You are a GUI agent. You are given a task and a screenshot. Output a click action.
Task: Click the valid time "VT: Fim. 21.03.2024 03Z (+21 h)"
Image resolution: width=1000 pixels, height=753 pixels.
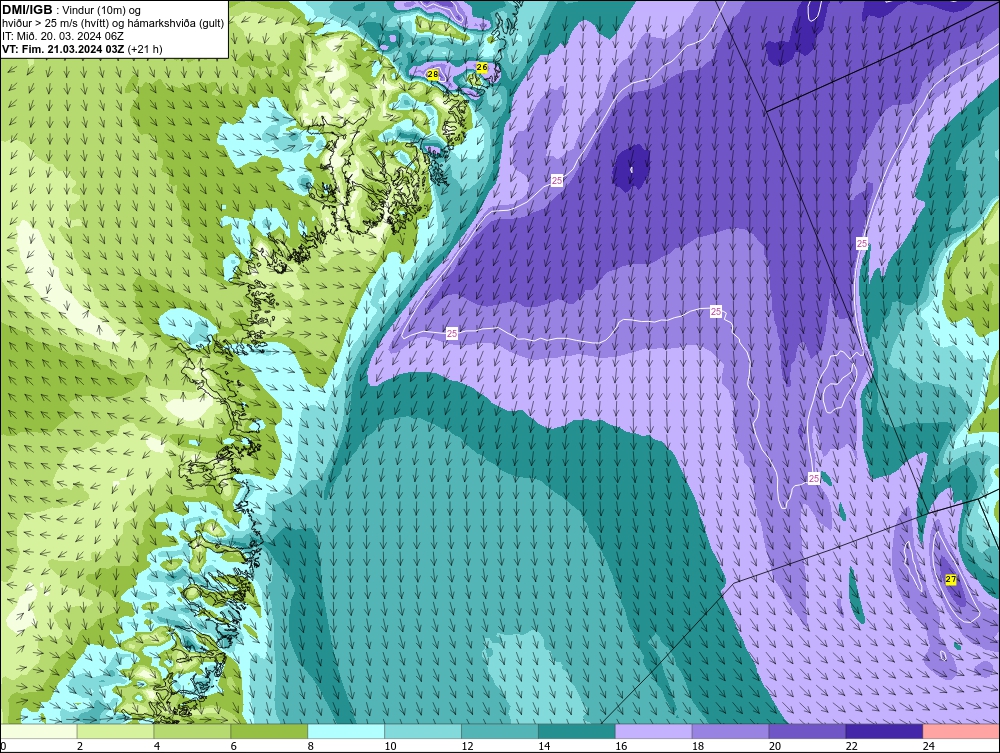coord(82,49)
